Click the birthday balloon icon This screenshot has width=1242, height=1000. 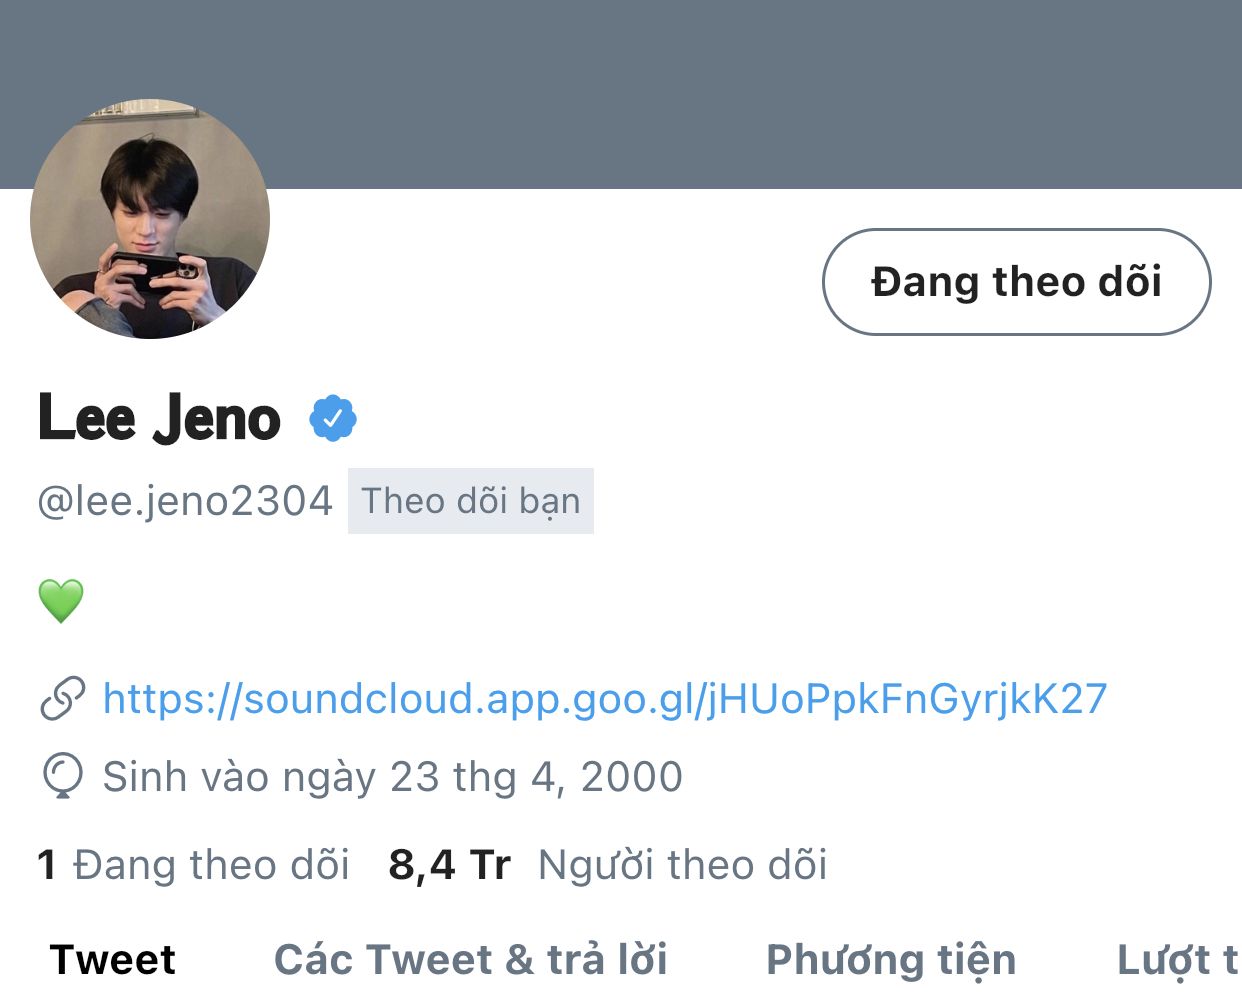[x=62, y=777]
